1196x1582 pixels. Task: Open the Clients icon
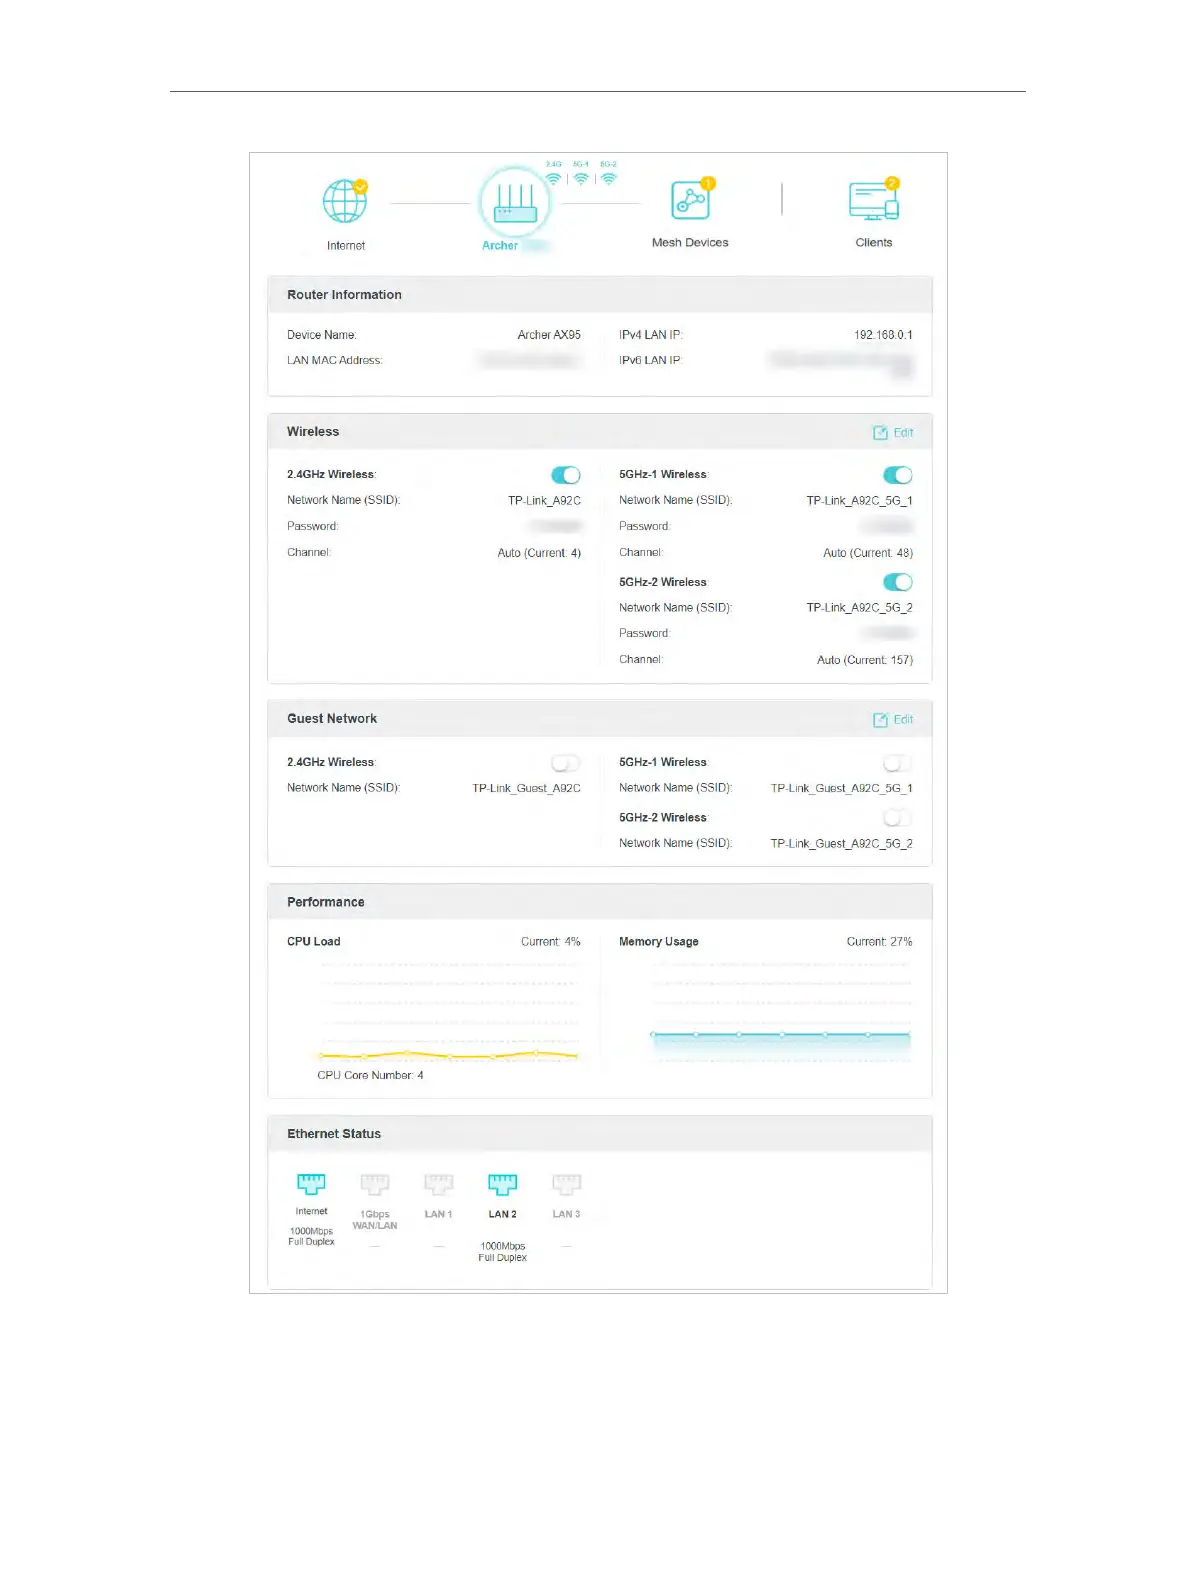click(873, 201)
